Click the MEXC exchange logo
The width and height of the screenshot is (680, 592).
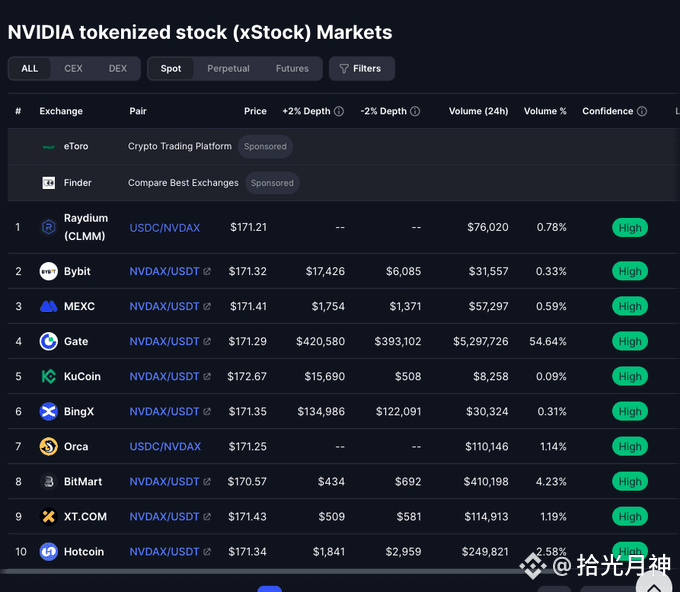click(49, 307)
